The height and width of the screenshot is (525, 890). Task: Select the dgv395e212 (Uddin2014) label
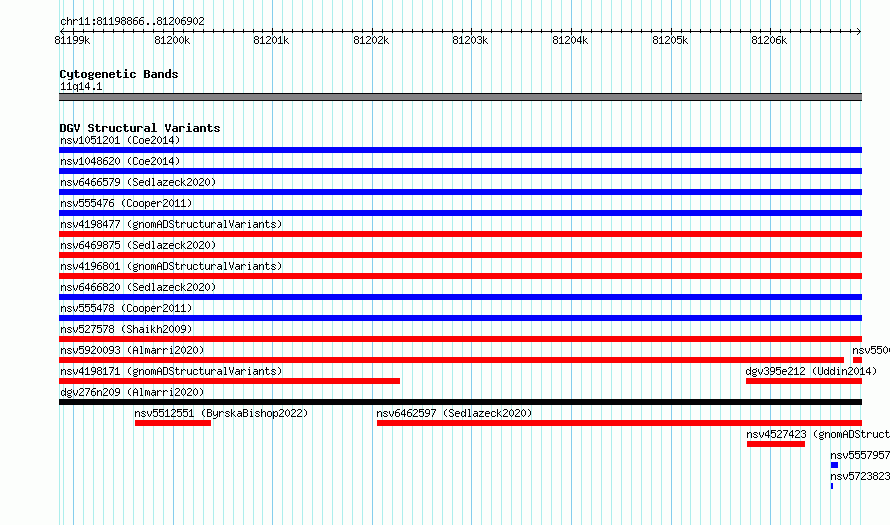tap(811, 371)
